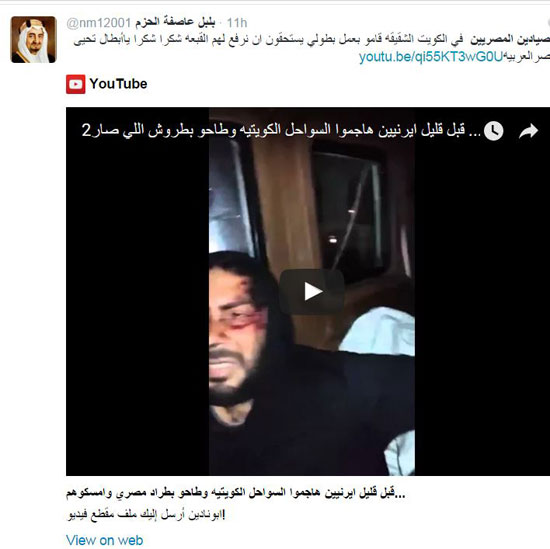
Task: Click the hashtag text beside youtu.be link
Action: coord(527,57)
